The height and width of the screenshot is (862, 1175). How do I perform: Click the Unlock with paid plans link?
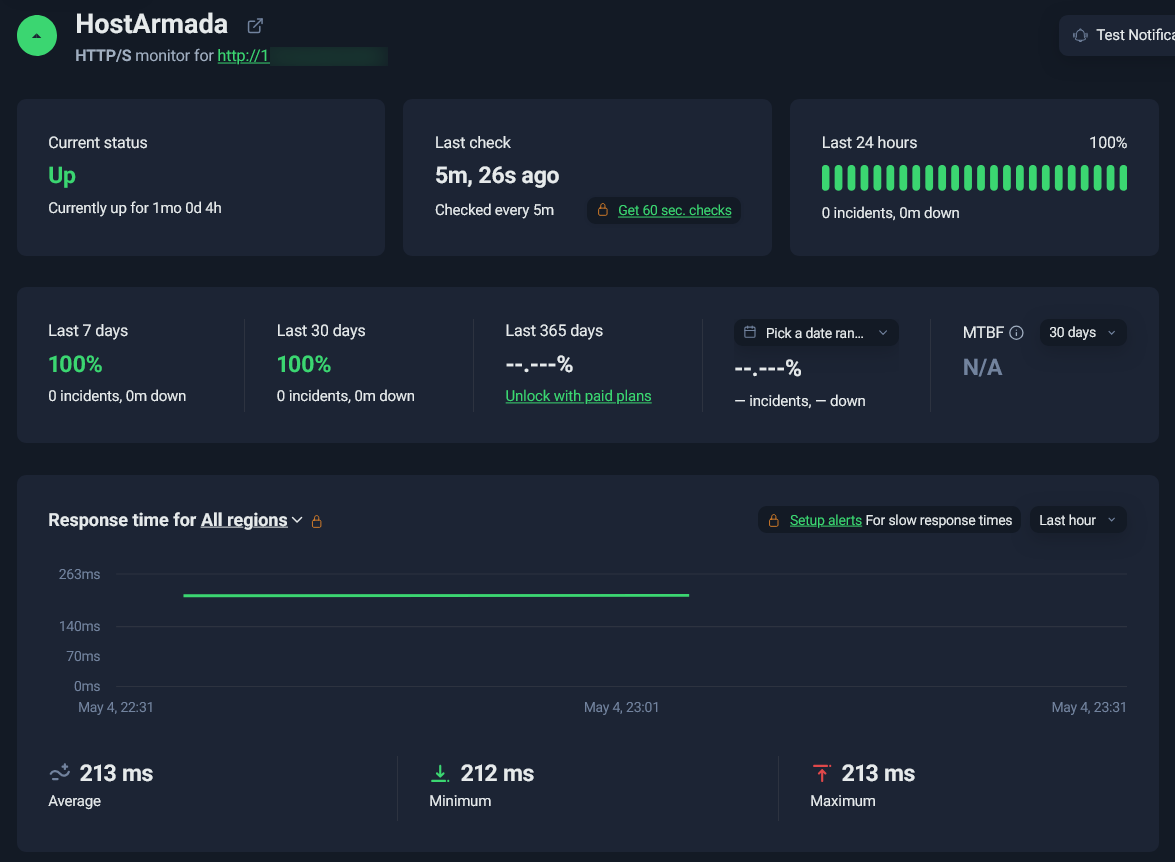coord(578,396)
